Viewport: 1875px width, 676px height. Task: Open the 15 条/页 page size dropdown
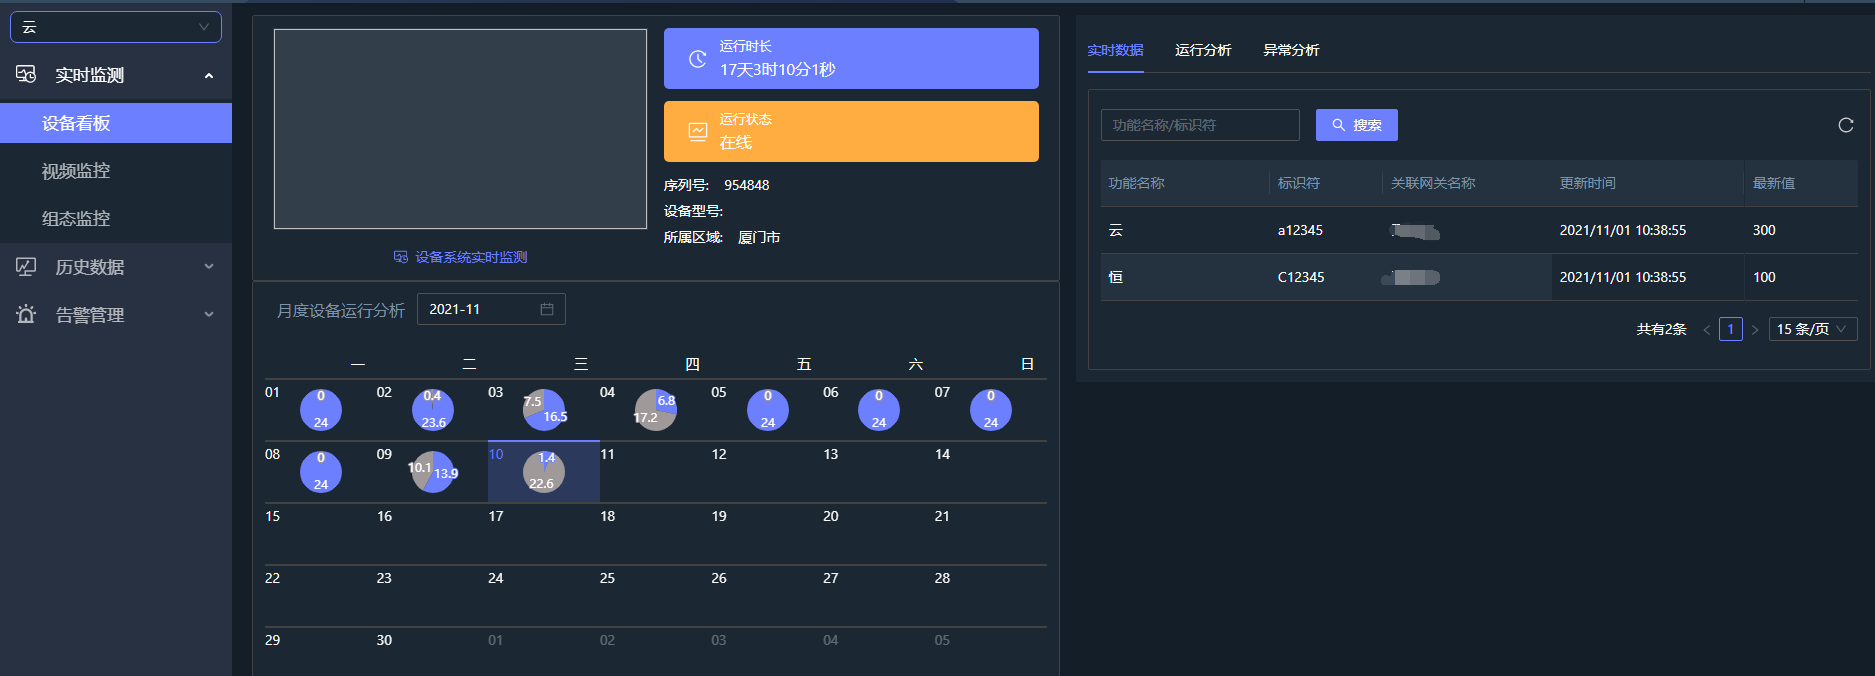(x=1812, y=329)
